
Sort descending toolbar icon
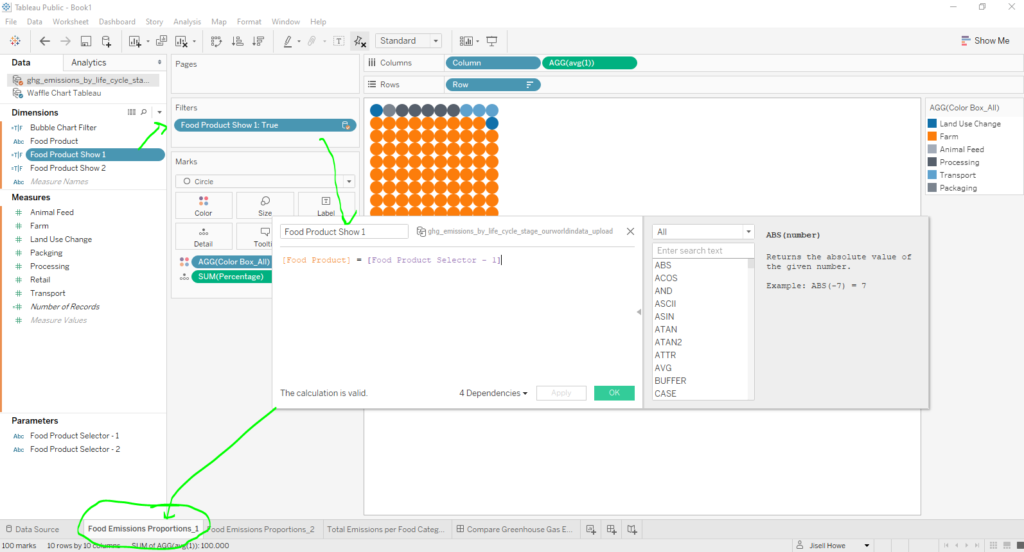[259, 41]
